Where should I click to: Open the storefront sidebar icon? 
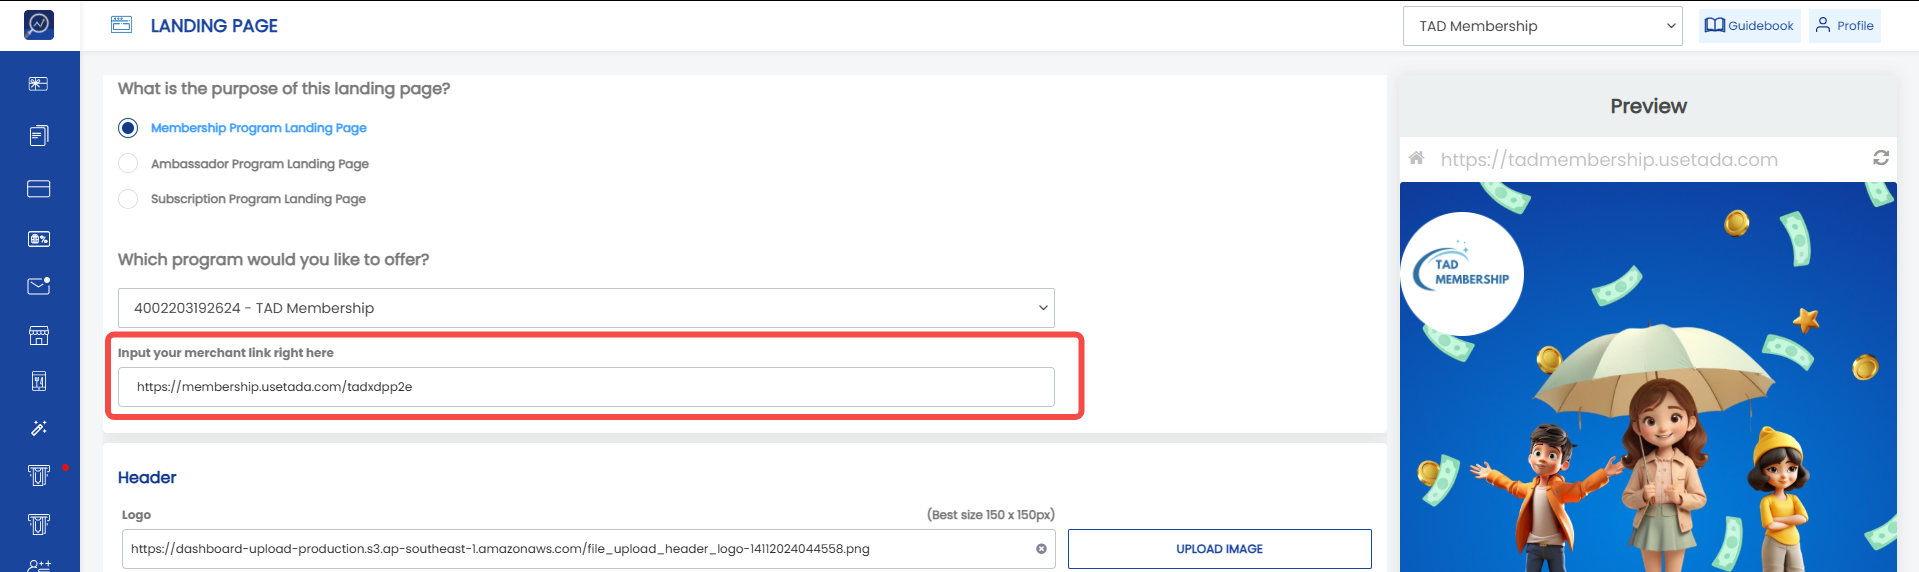pos(39,335)
